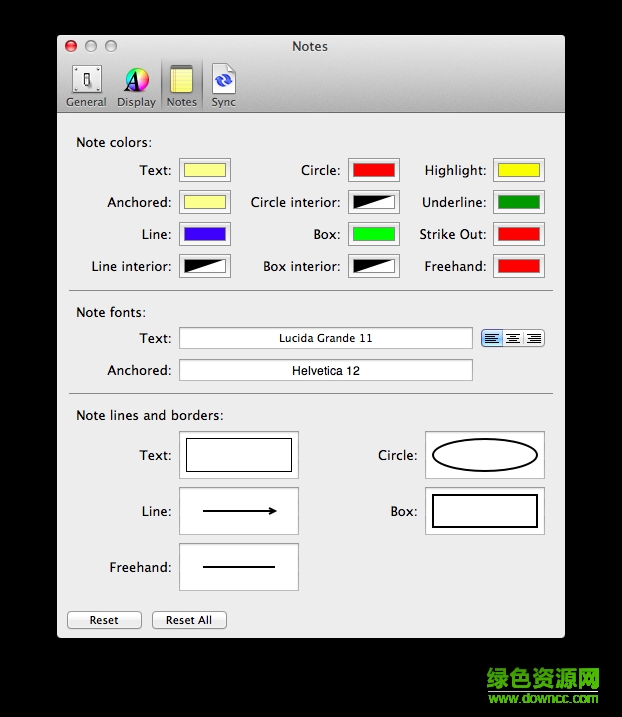Click the Anchored note color swatch
This screenshot has height=717, width=622.
point(205,202)
